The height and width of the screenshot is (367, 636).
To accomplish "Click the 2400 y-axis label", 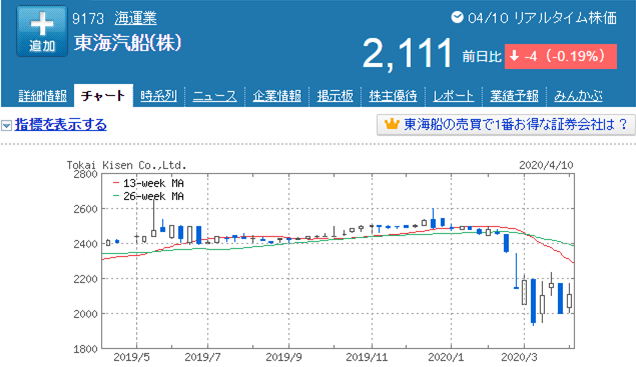I will click(86, 244).
